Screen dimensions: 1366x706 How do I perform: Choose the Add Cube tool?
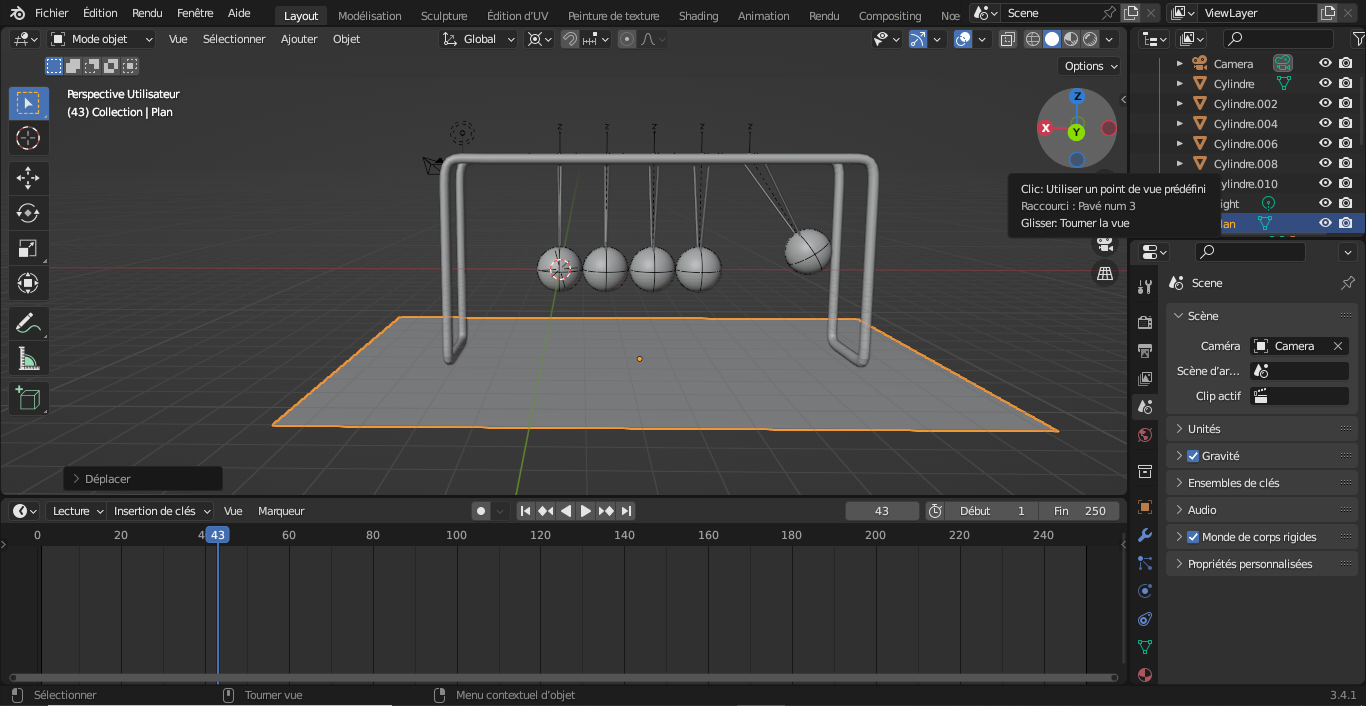[x=28, y=399]
